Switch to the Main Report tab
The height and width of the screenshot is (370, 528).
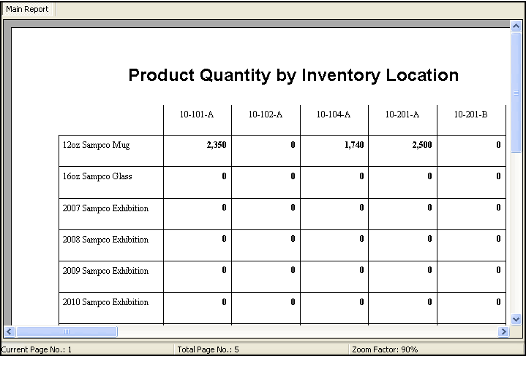pos(27,9)
